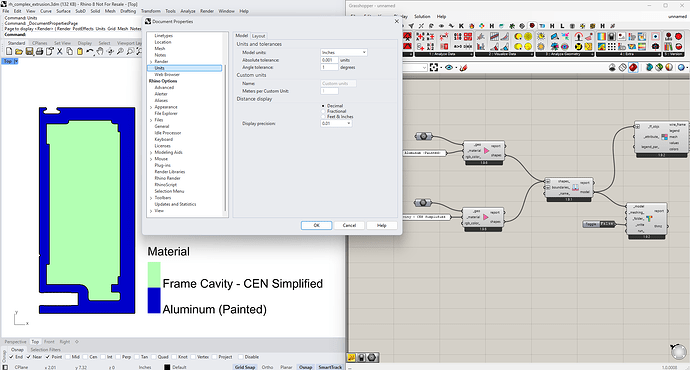This screenshot has width=690, height=370.
Task: Expand the Toolbars tree item
Action: pyautogui.click(x=151, y=198)
